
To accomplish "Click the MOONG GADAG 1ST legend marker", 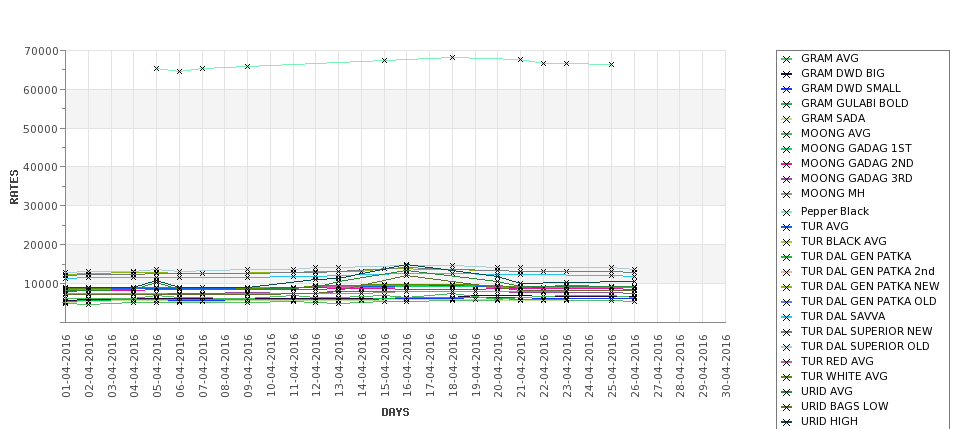I will [x=787, y=149].
